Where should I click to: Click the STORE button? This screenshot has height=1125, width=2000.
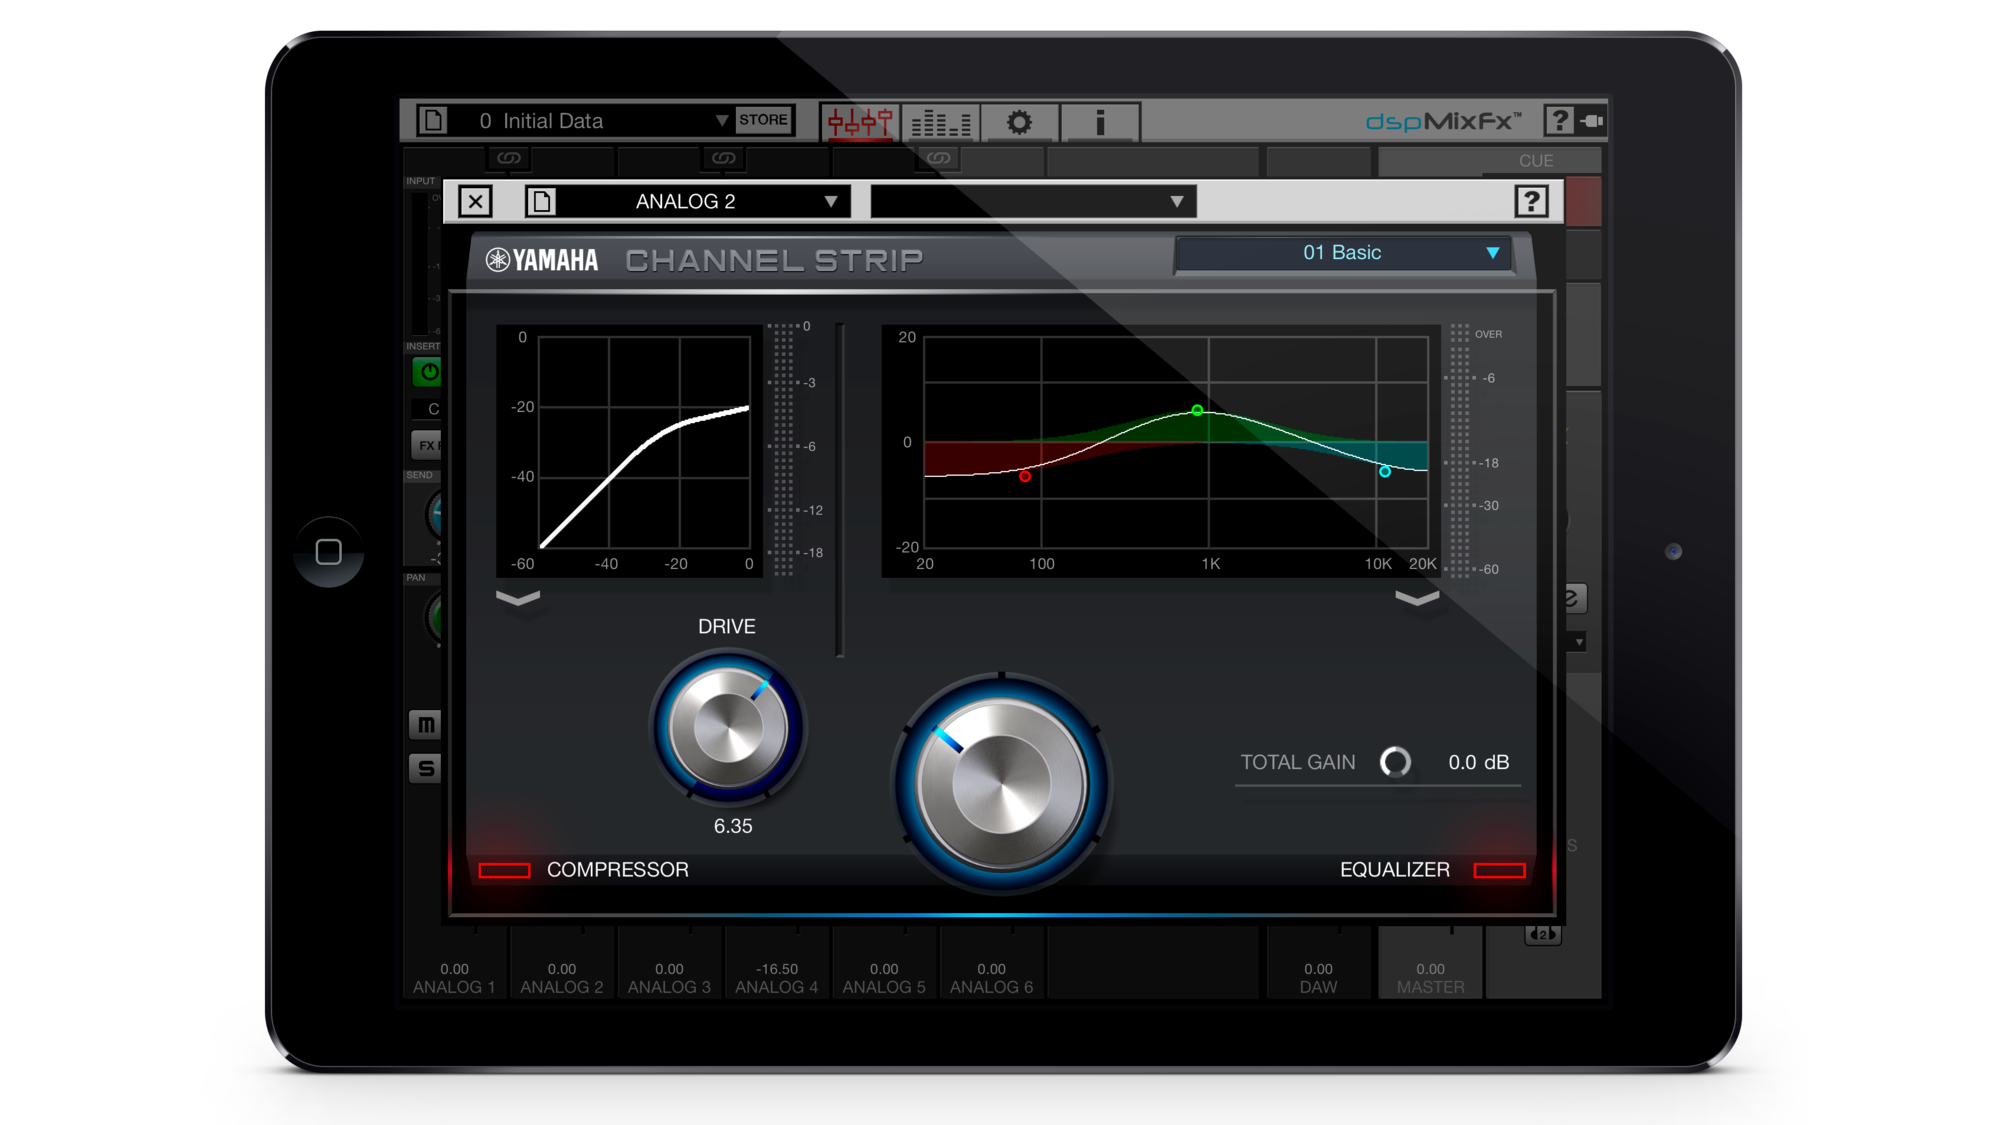click(764, 120)
